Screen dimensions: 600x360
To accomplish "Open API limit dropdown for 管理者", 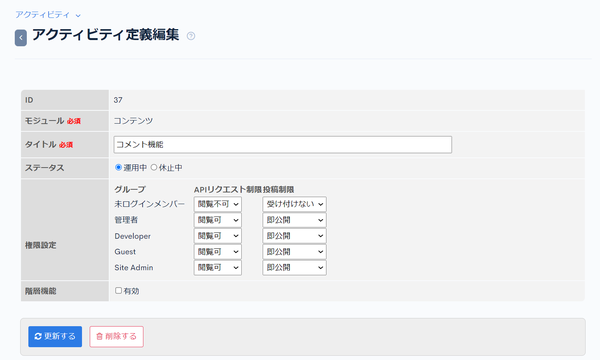I will [218, 220].
